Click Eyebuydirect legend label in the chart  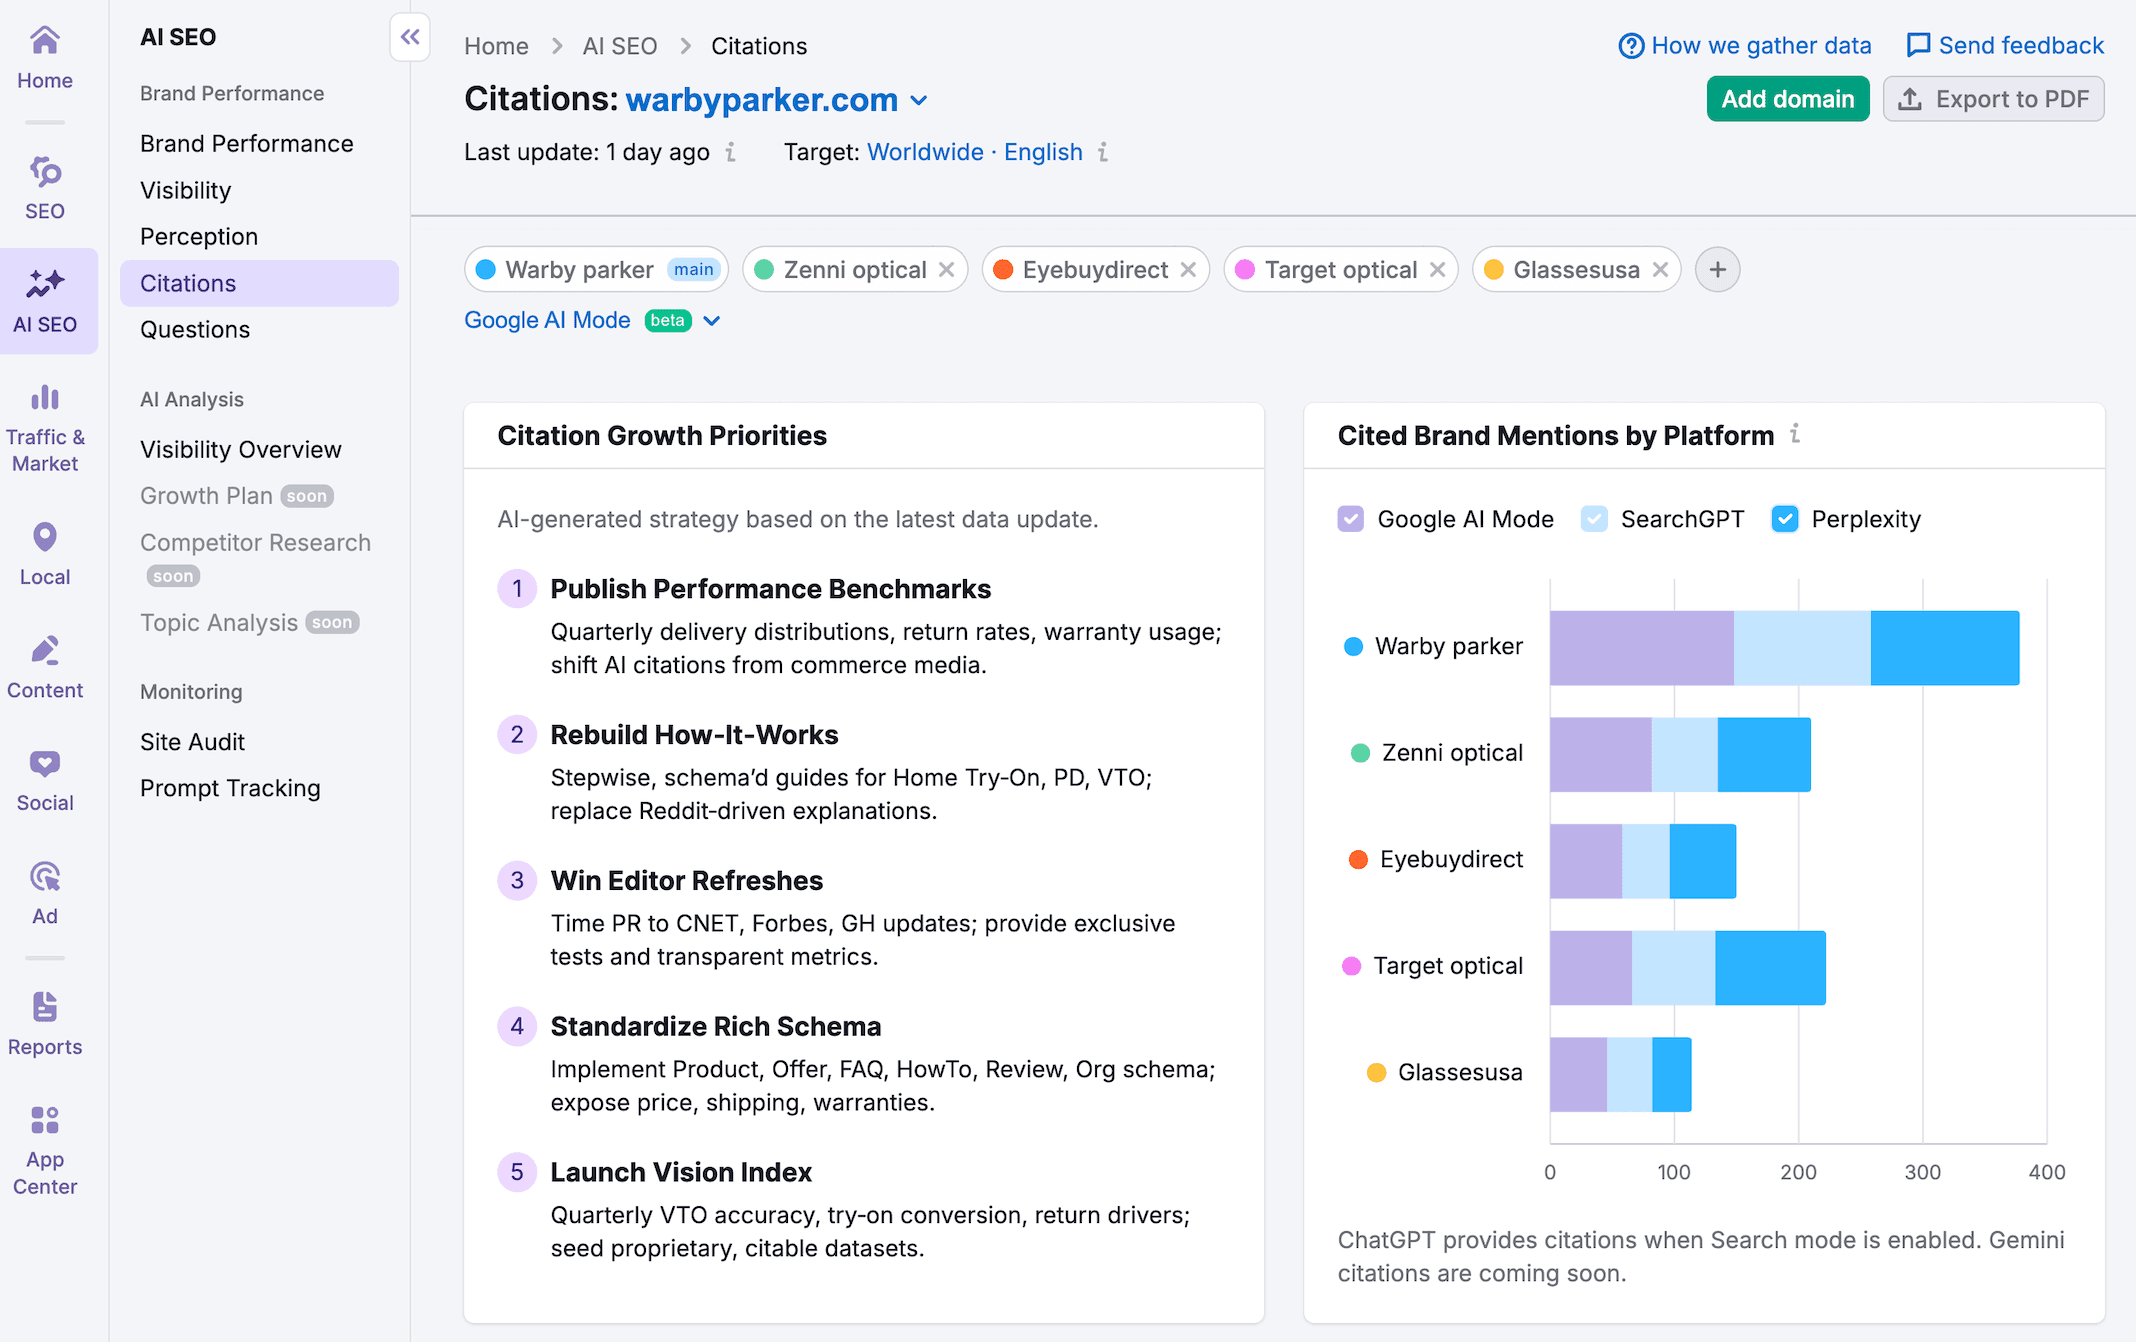click(x=1451, y=860)
